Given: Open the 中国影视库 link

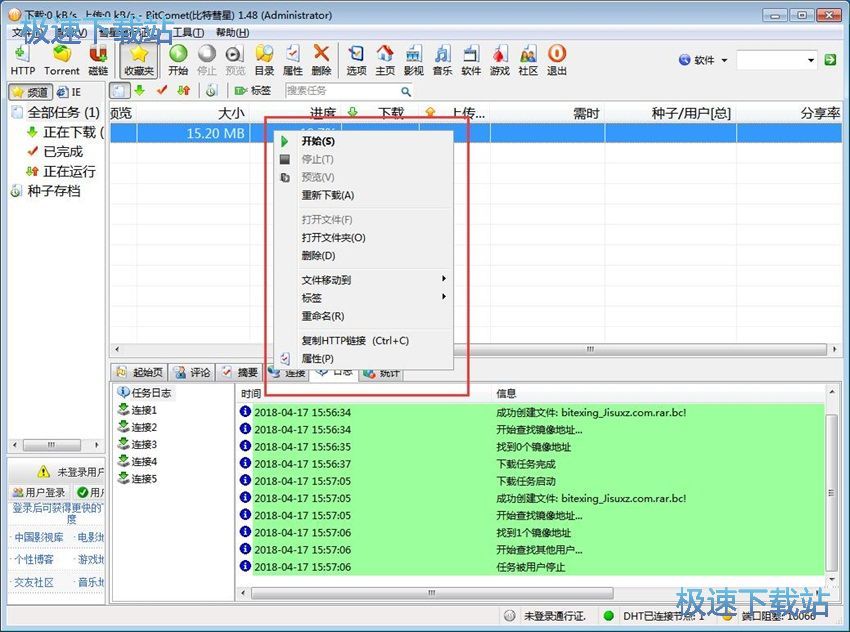Looking at the screenshot, I should click(38, 537).
